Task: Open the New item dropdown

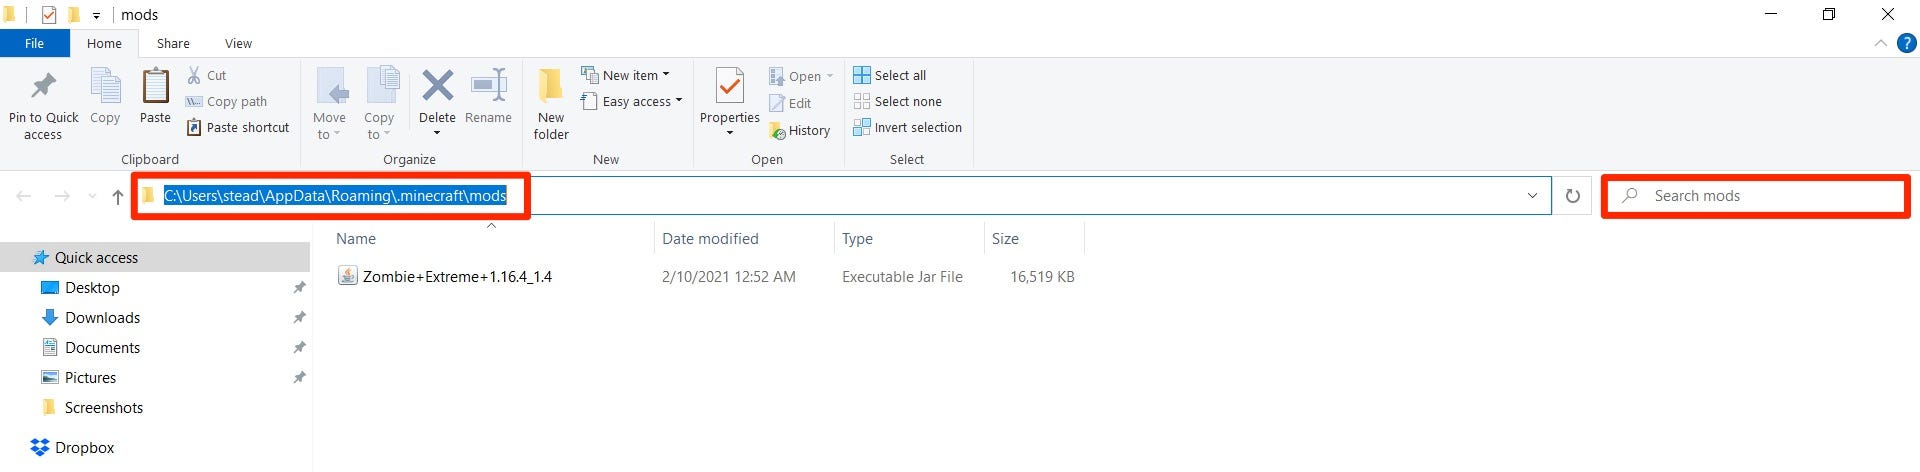Action: [626, 75]
